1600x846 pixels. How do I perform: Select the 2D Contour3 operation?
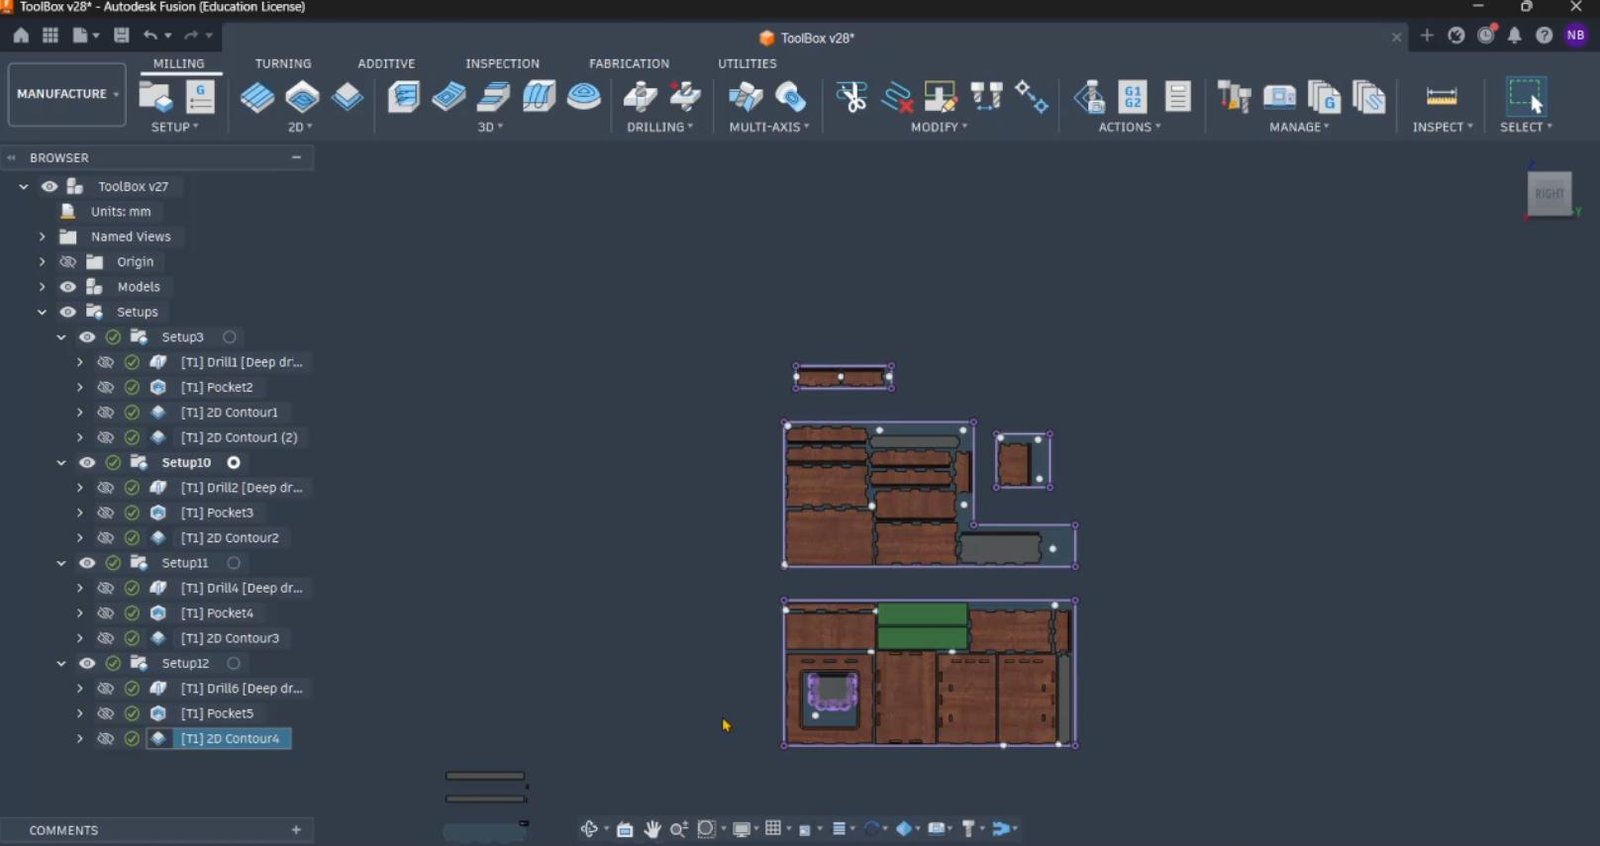click(230, 638)
